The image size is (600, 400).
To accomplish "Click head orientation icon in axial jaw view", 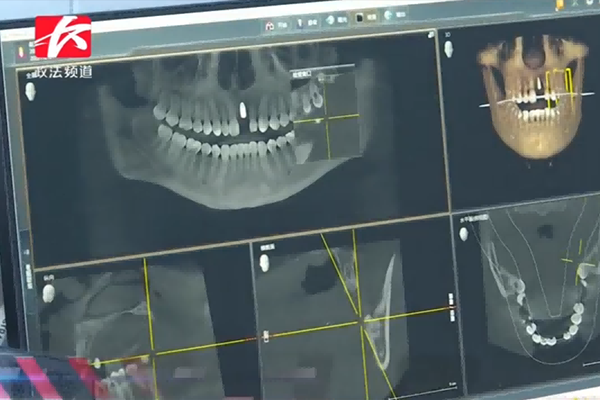I will click(463, 234).
